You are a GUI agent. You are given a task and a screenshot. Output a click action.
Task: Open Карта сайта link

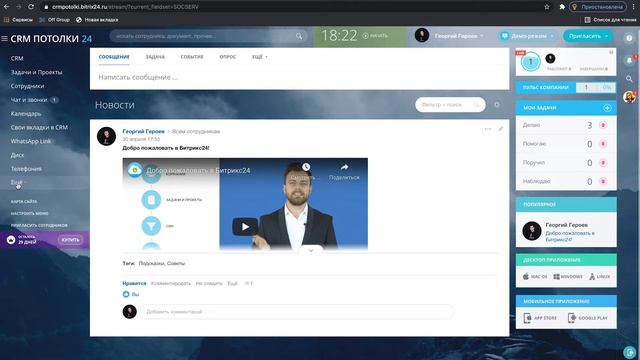(24, 202)
